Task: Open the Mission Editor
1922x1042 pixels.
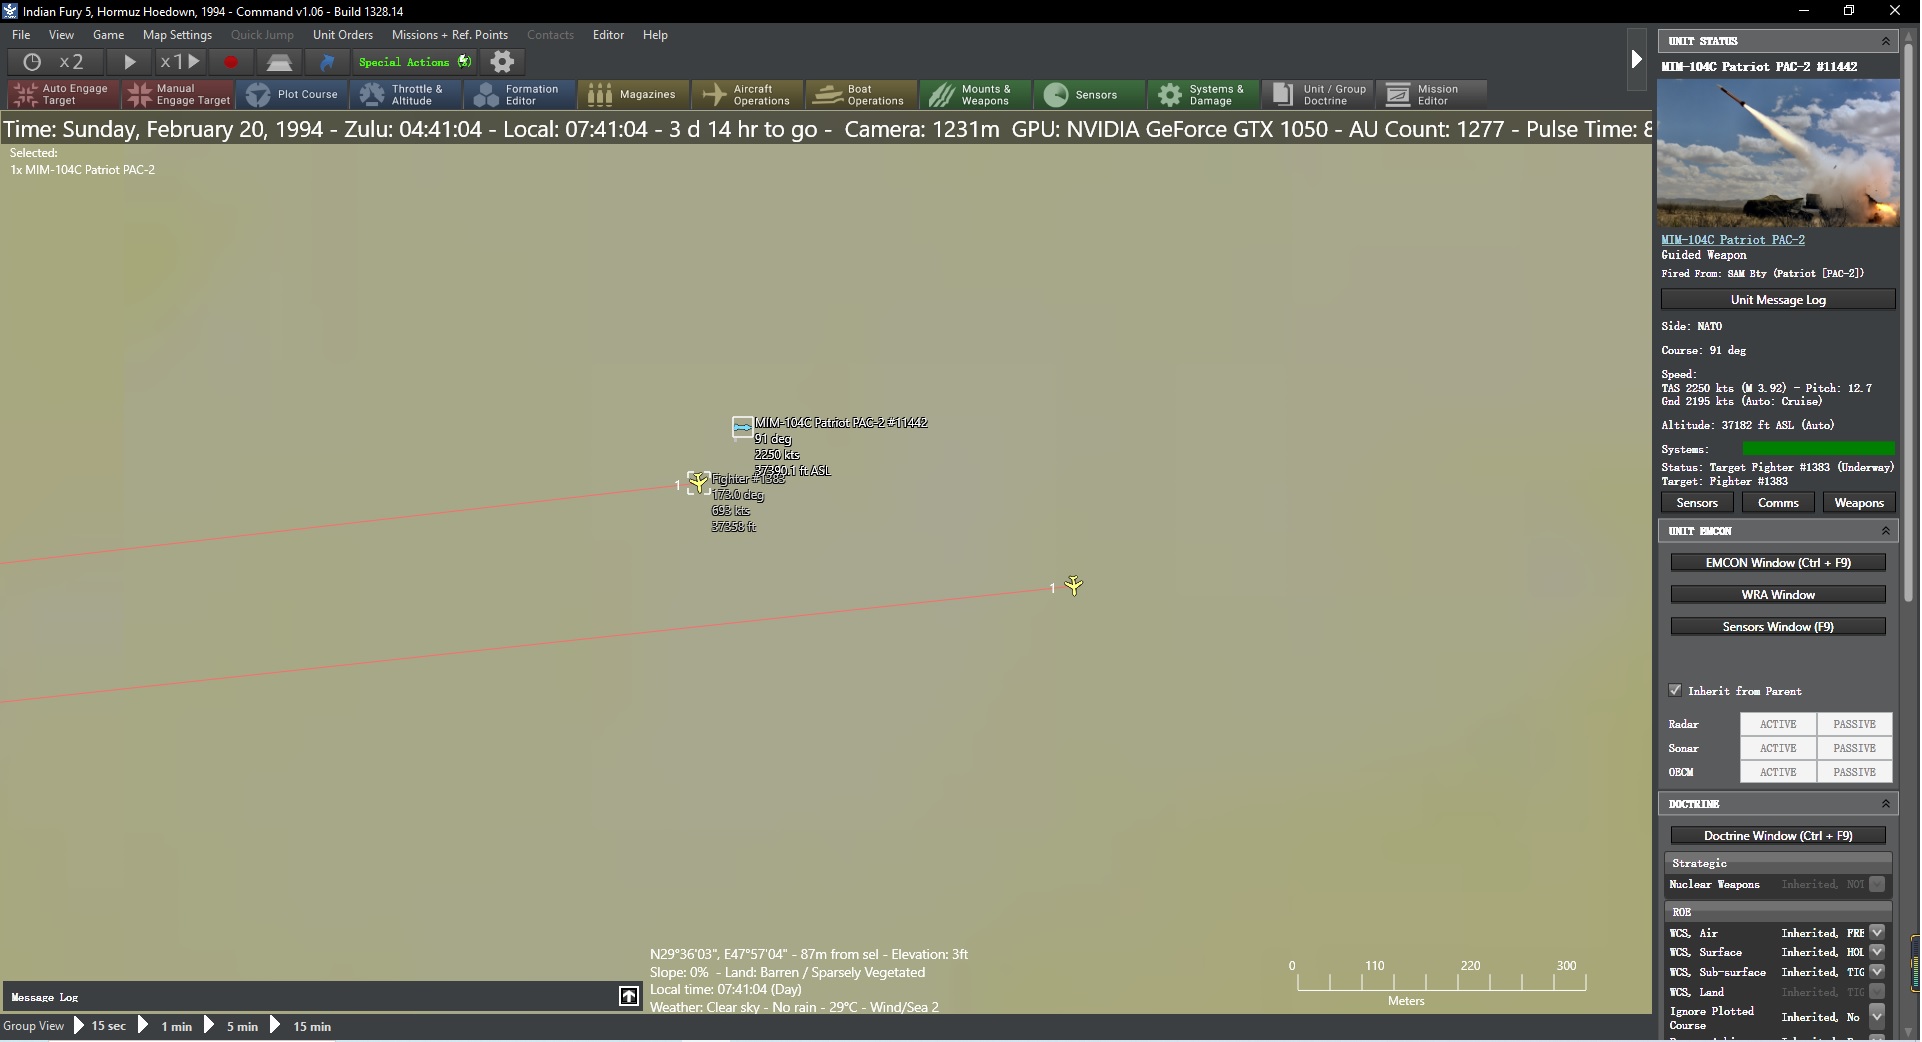Action: point(1432,94)
